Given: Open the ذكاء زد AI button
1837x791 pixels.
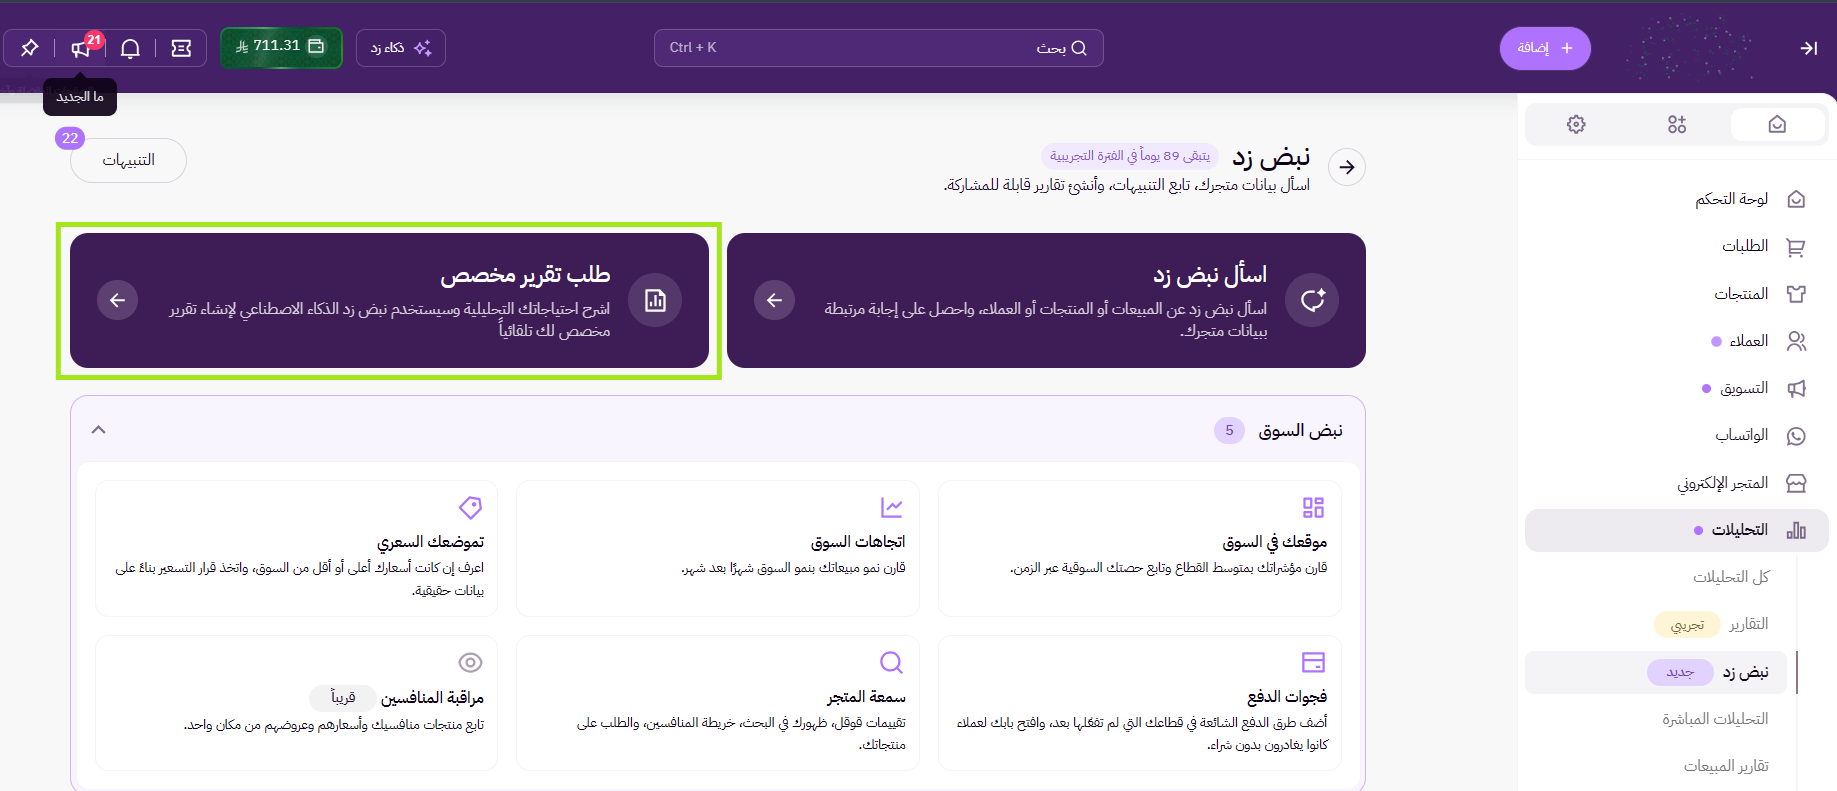Looking at the screenshot, I should [401, 47].
